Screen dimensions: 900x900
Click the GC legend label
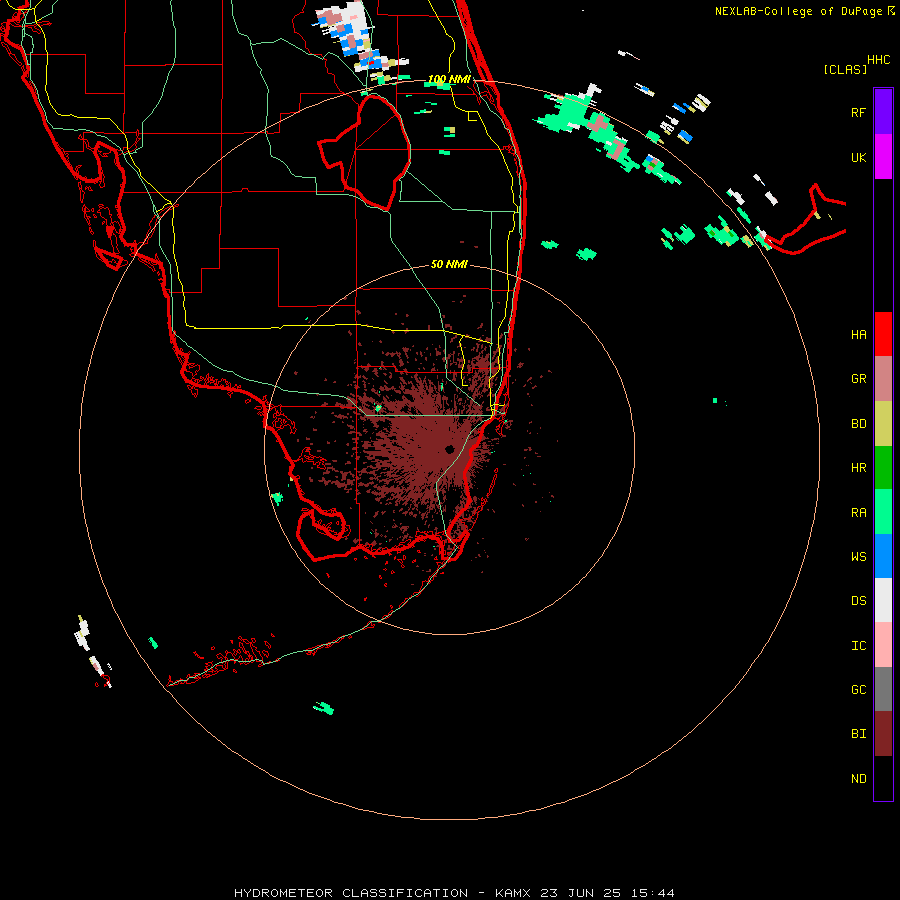point(858,690)
